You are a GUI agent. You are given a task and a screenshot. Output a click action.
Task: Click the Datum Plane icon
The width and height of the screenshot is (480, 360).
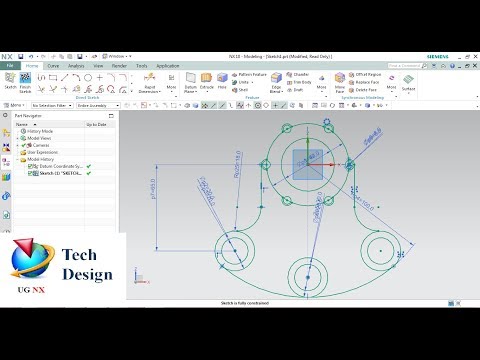point(190,79)
